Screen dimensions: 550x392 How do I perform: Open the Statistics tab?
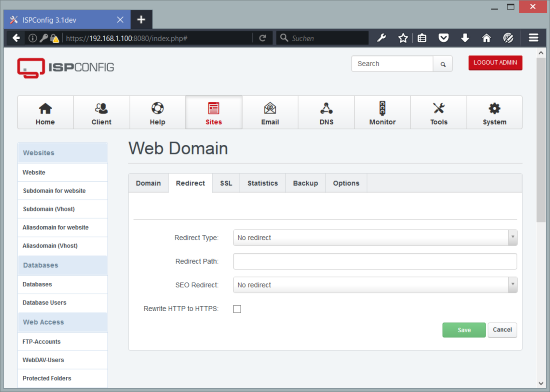click(263, 183)
